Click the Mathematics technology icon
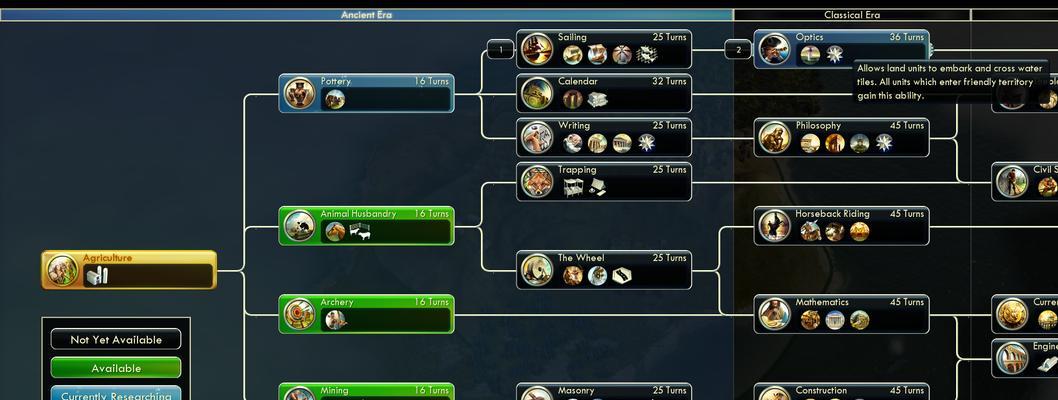1058x400 pixels. 775,314
